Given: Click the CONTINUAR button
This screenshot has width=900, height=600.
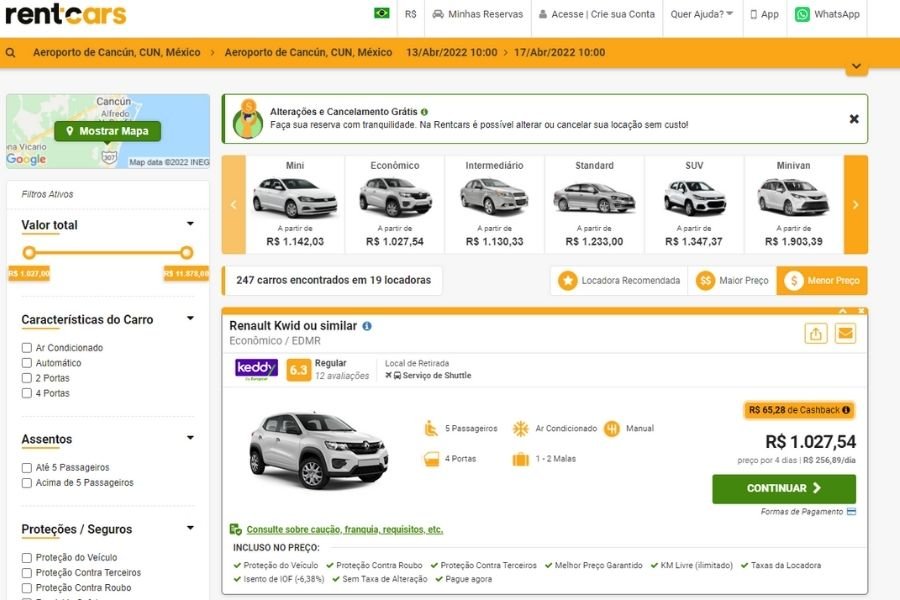Looking at the screenshot, I should click(783, 489).
